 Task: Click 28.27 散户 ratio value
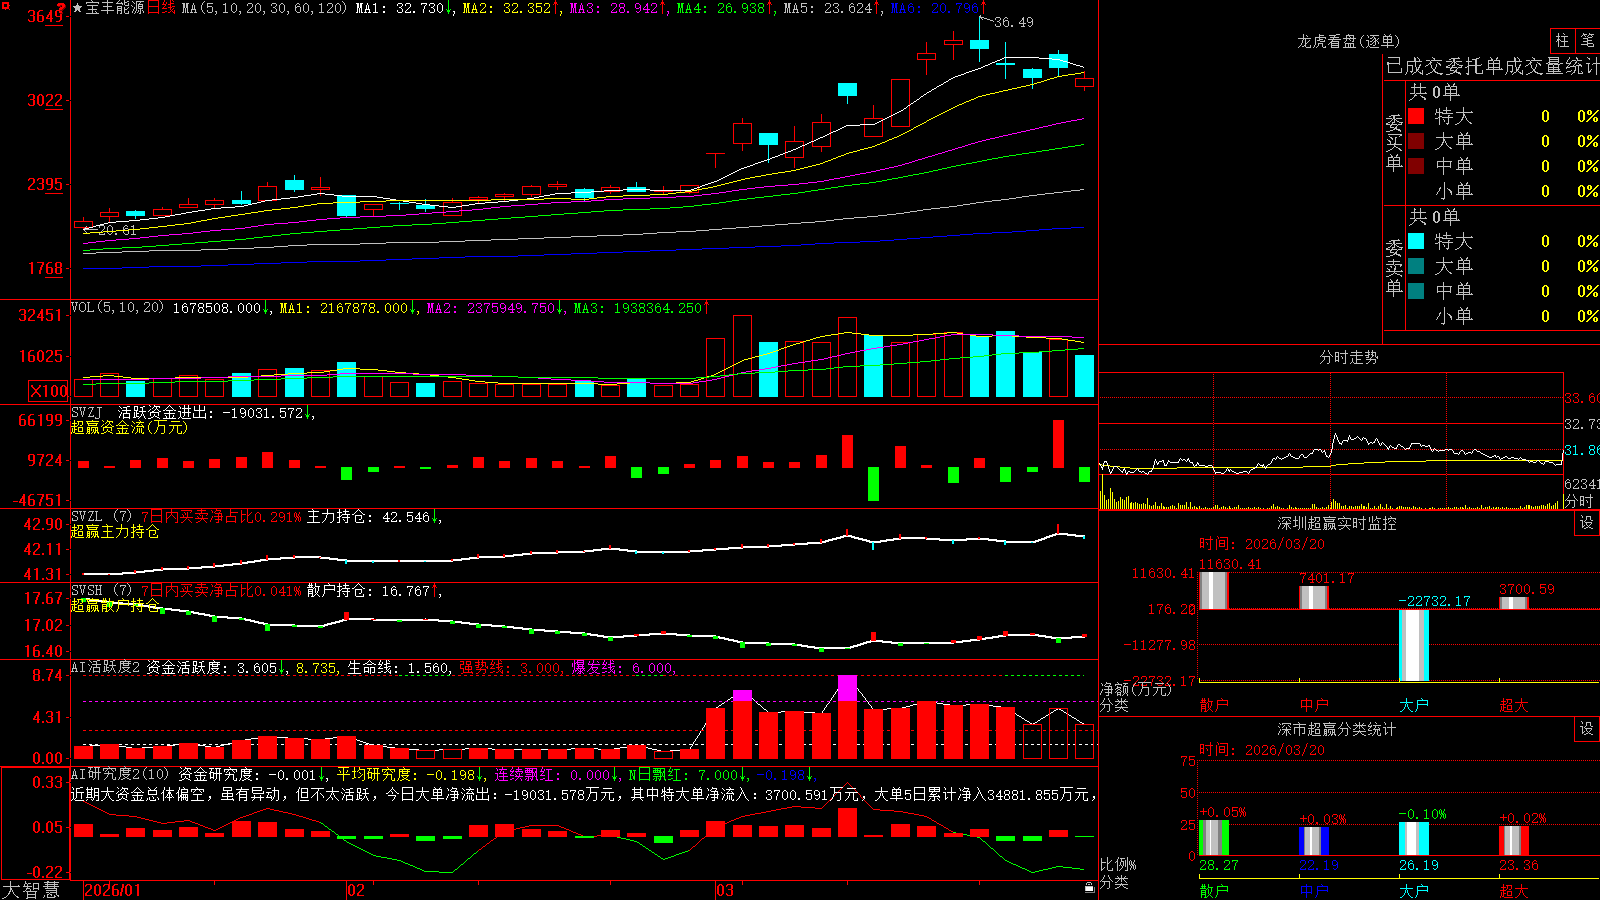tap(1219, 865)
